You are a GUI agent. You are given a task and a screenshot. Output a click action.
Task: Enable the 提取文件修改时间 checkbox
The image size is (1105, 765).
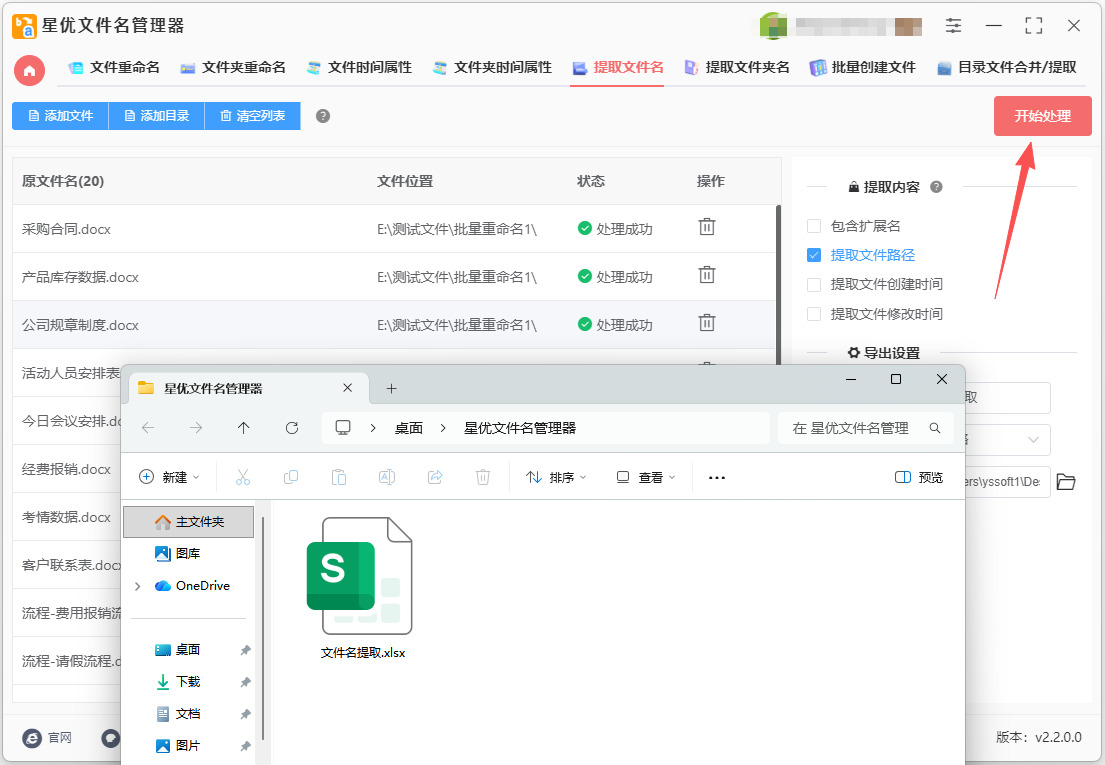(814, 314)
